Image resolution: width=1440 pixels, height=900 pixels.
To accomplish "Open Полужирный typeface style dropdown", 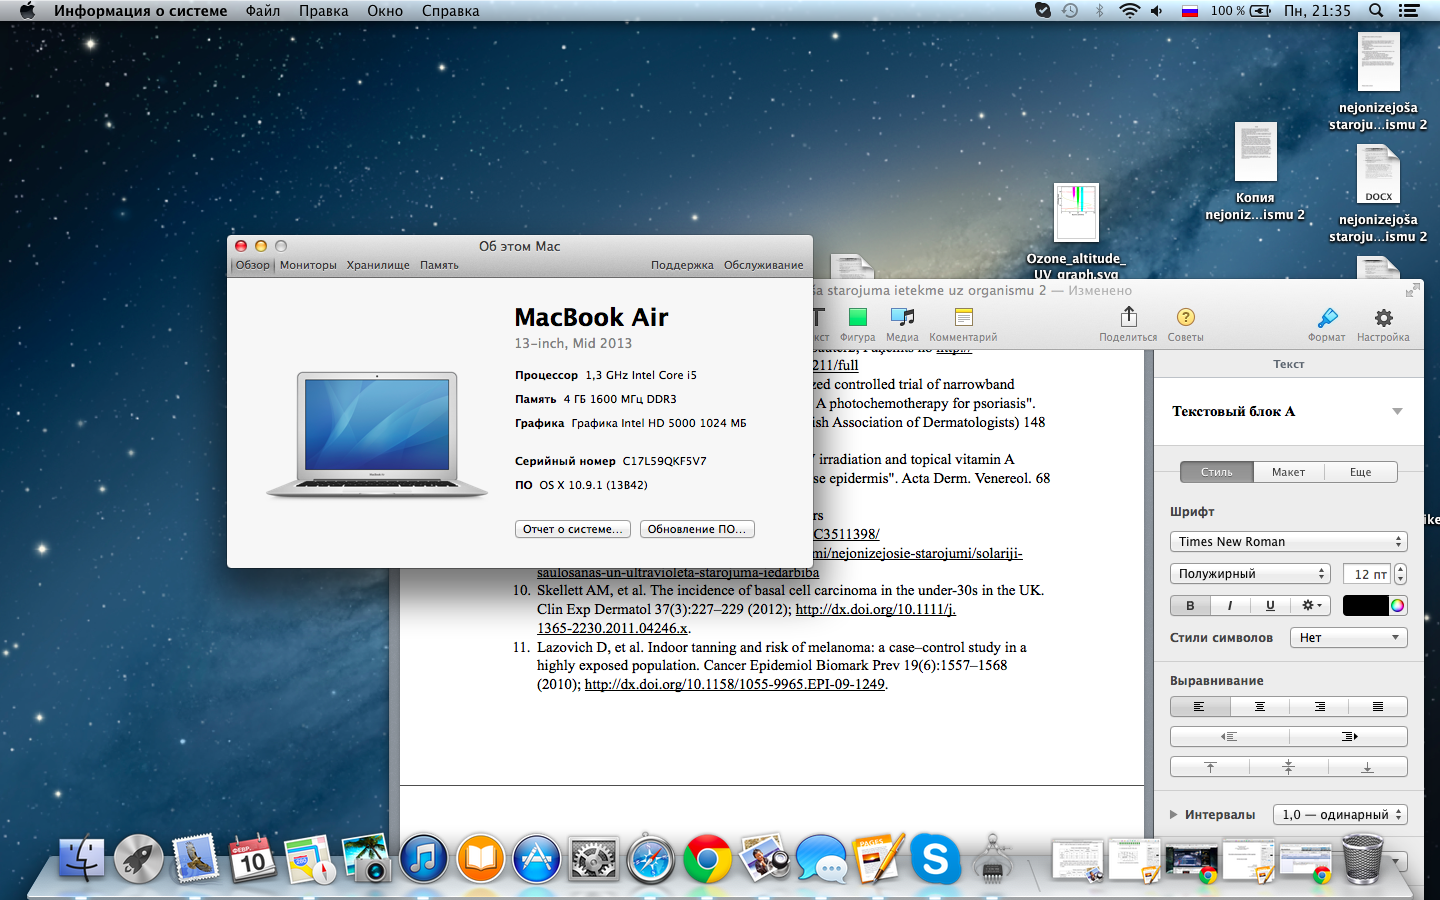I will (x=1250, y=573).
